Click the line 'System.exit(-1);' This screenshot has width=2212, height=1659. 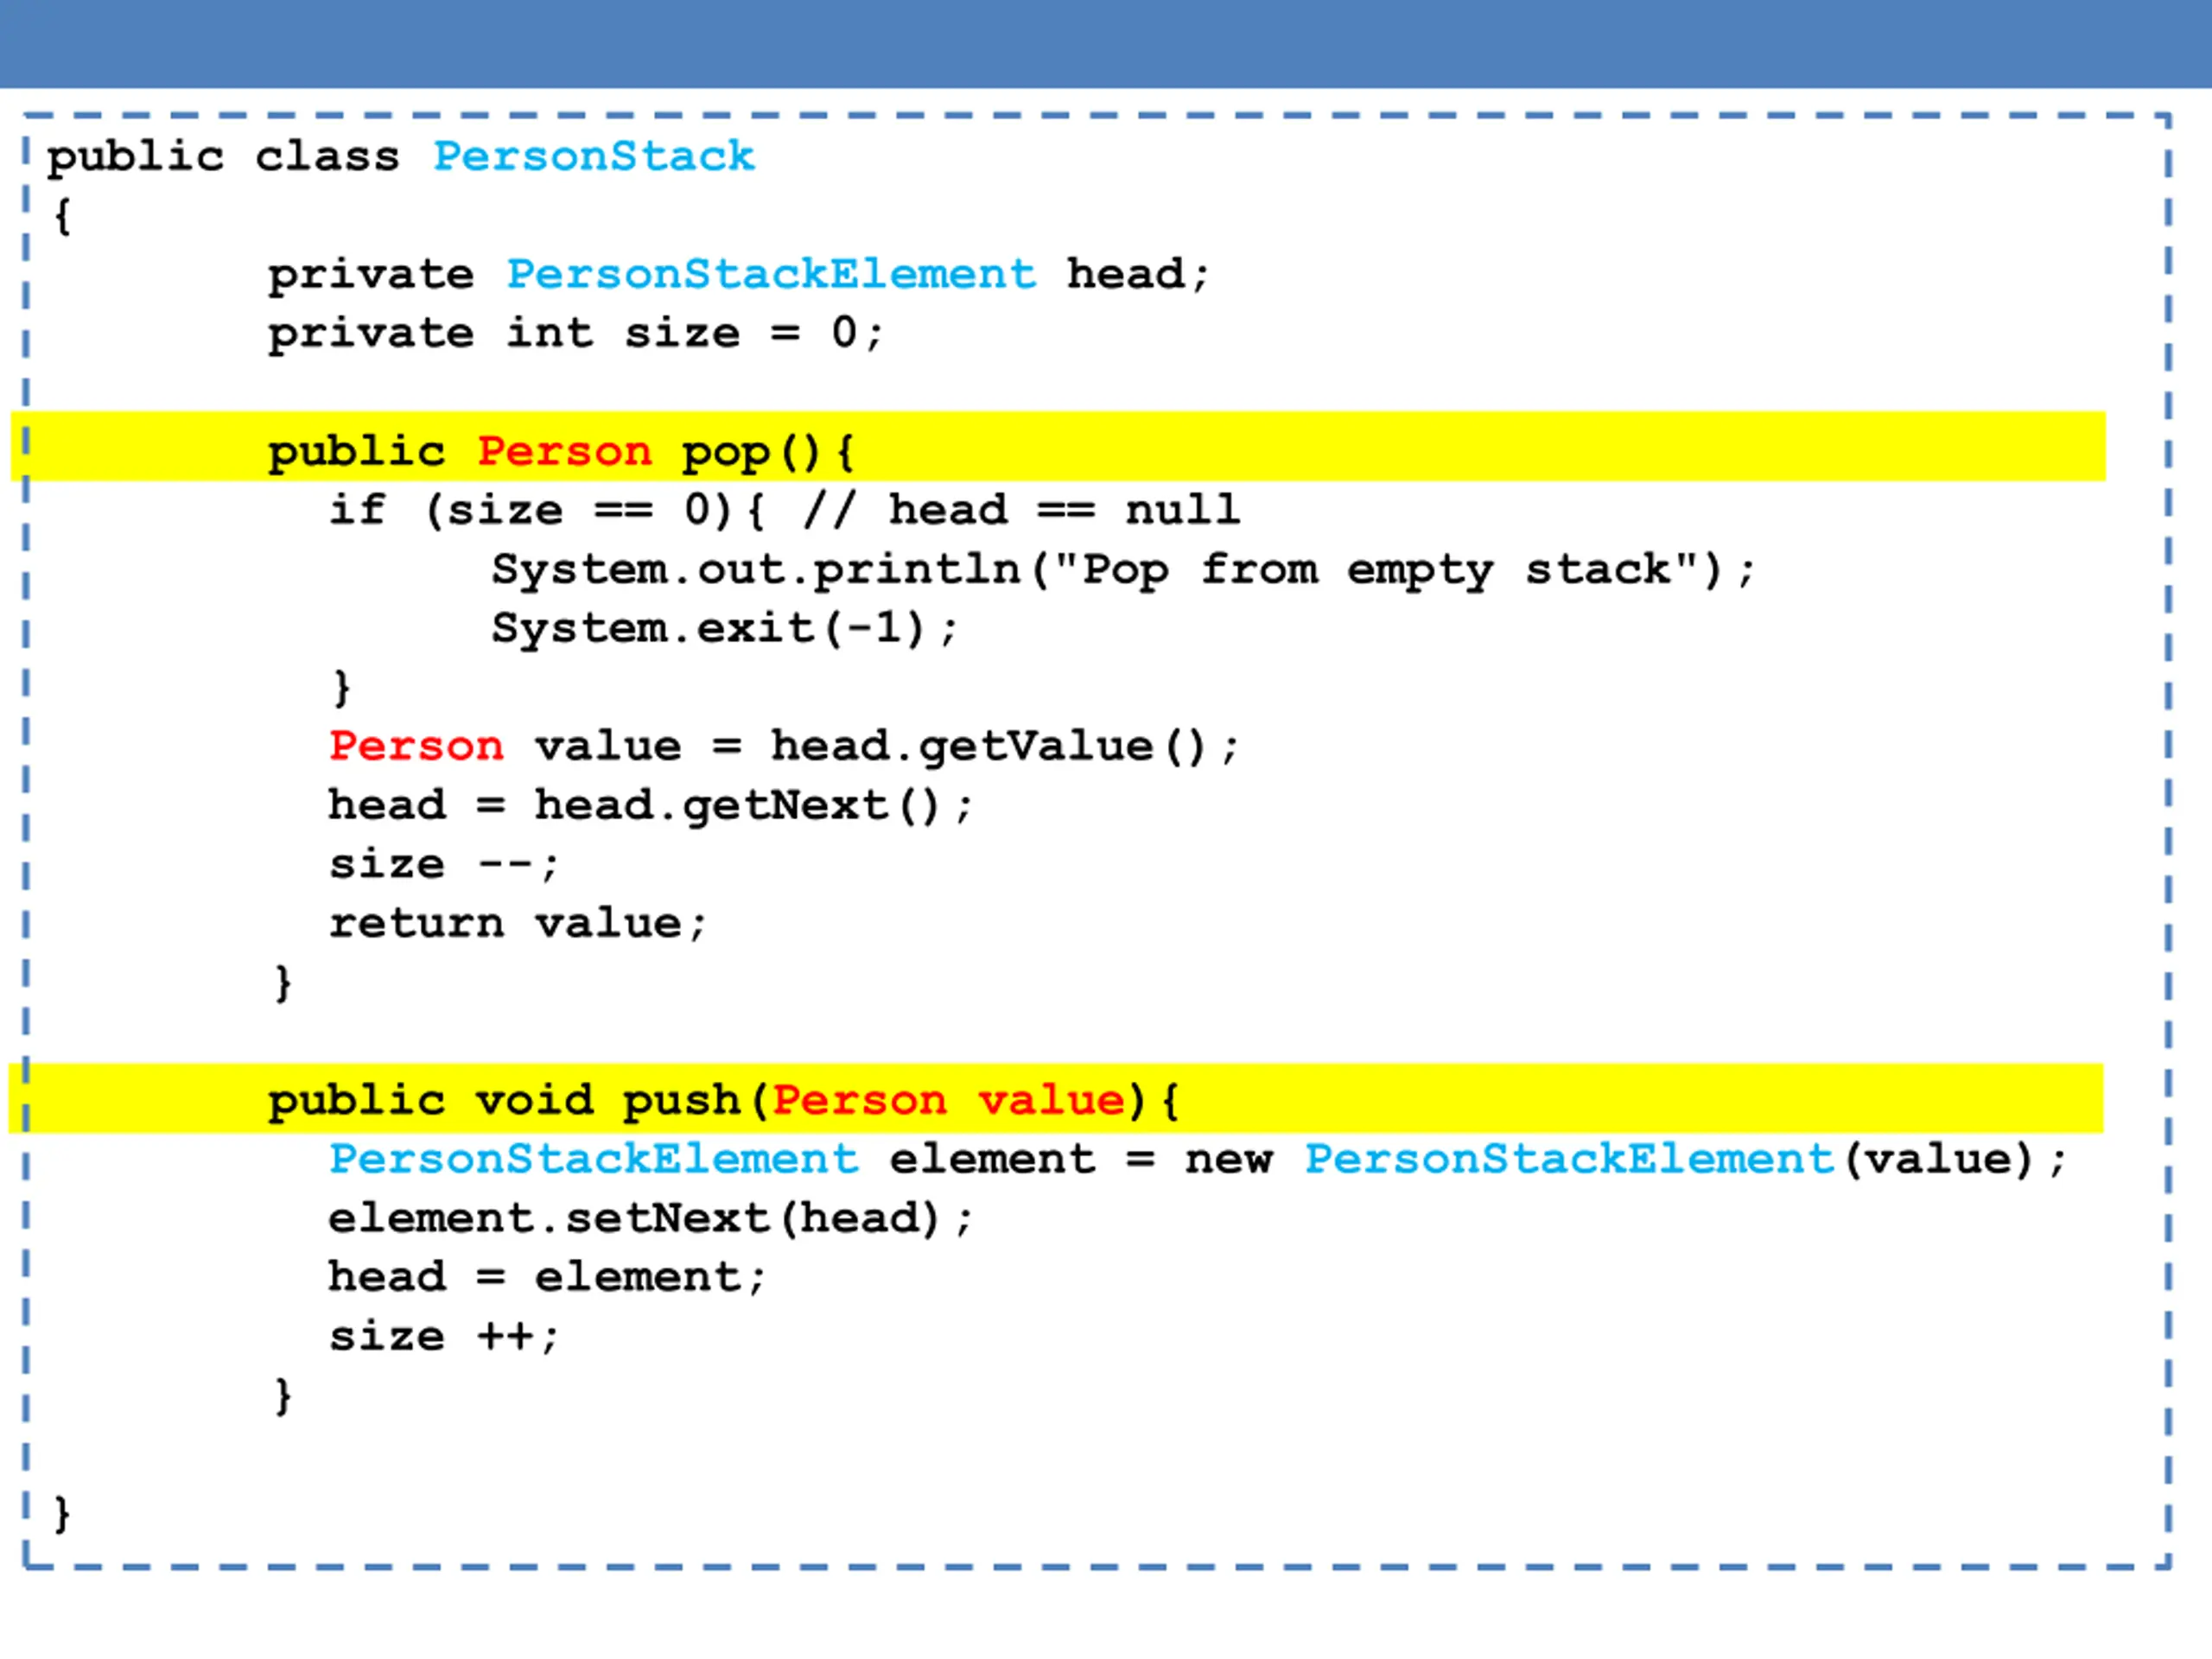(x=725, y=629)
